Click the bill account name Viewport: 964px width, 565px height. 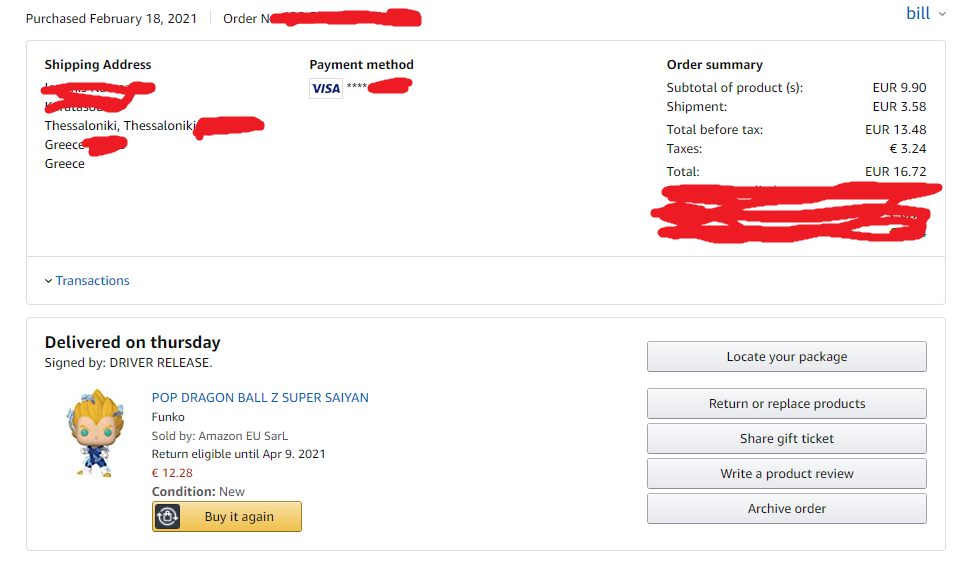tap(918, 14)
